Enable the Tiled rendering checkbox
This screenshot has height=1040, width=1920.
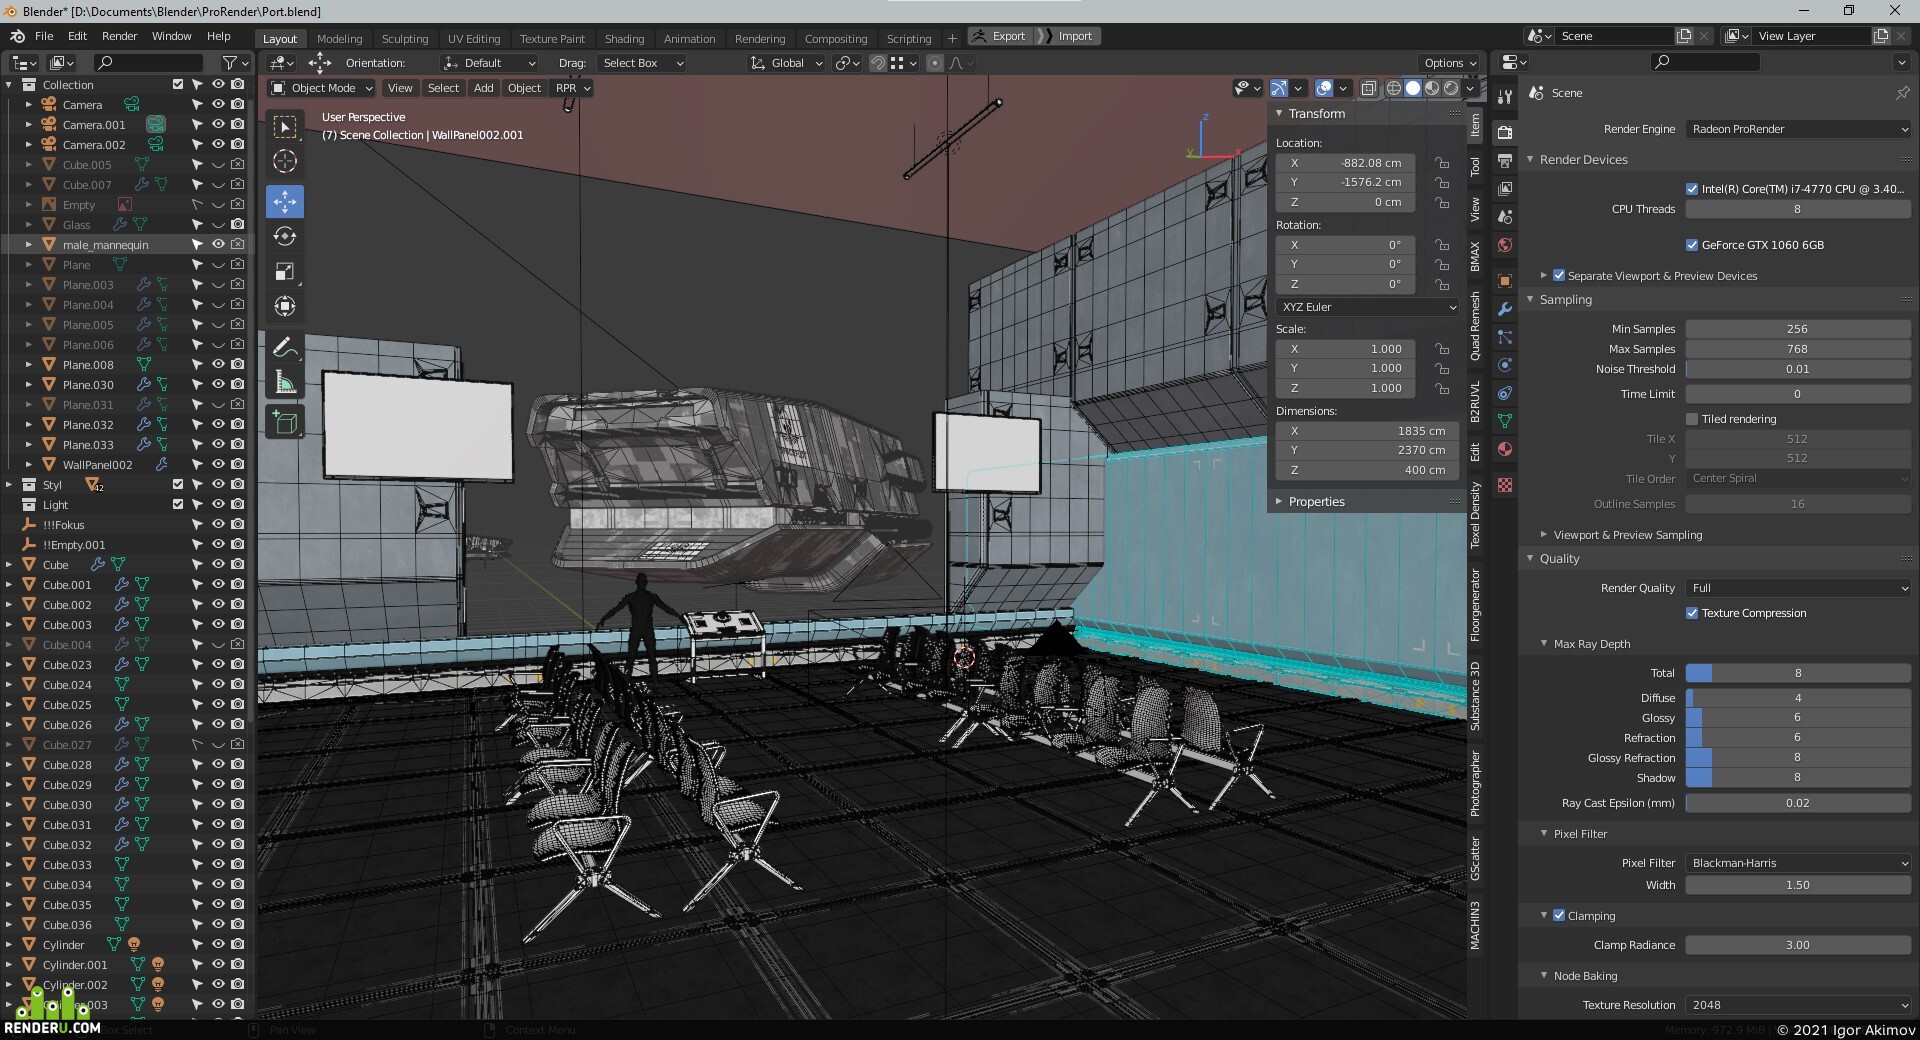(1692, 419)
